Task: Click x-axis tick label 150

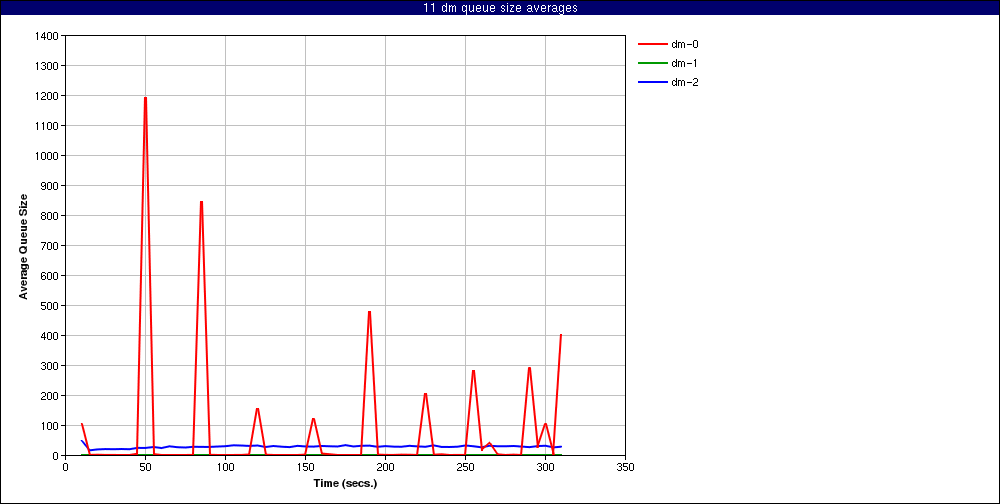Action: 305,468
